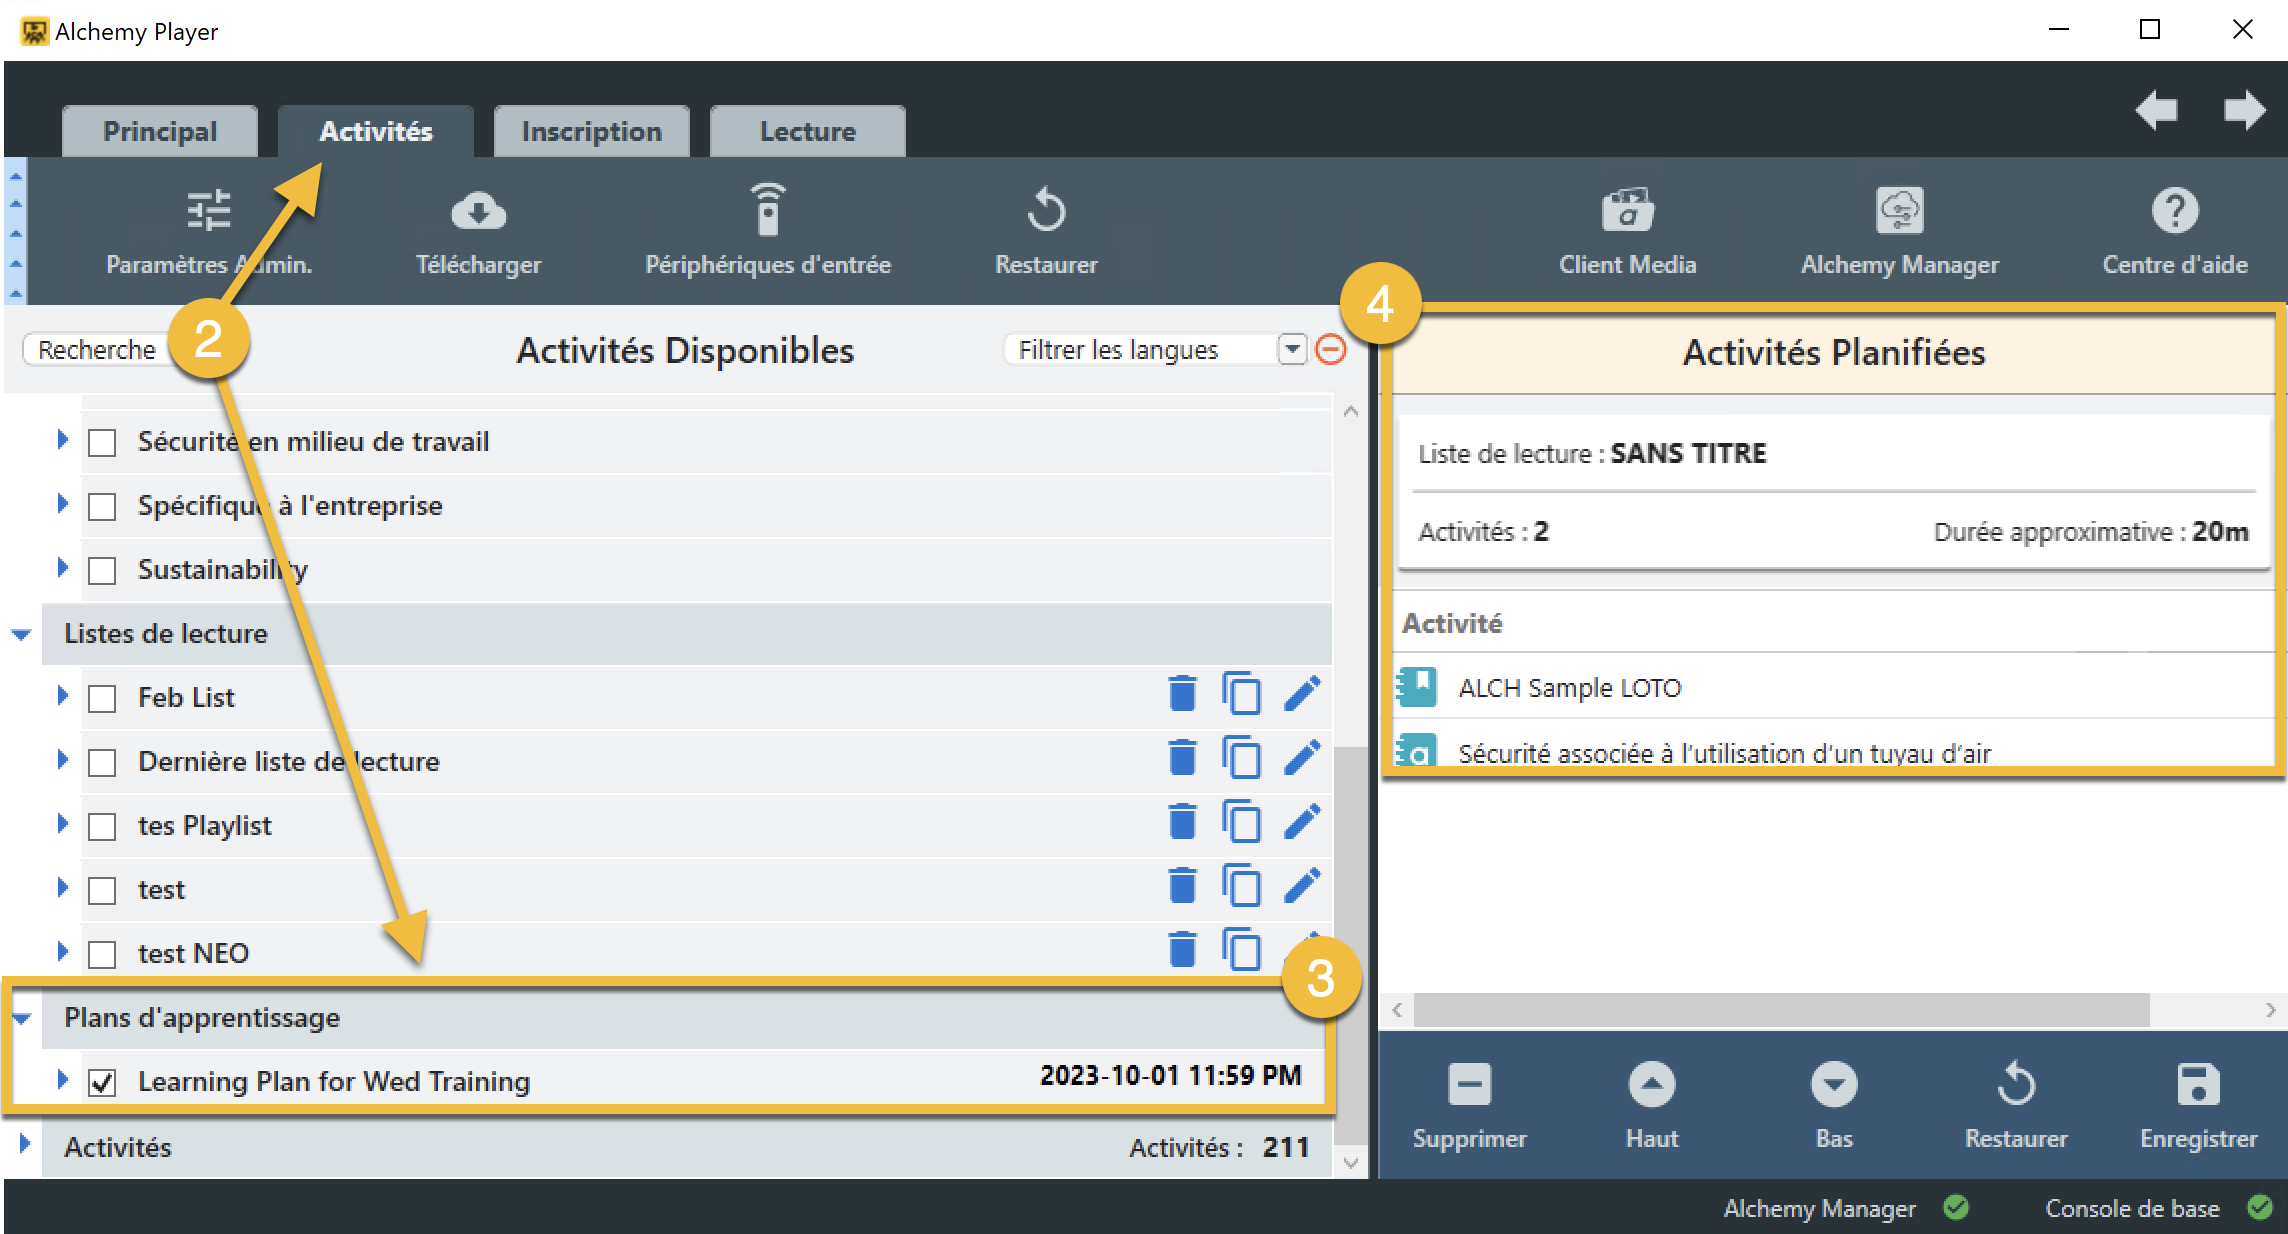The height and width of the screenshot is (1234, 2288).
Task: Expand Sécurité en milieu de travail category
Action: pos(62,439)
